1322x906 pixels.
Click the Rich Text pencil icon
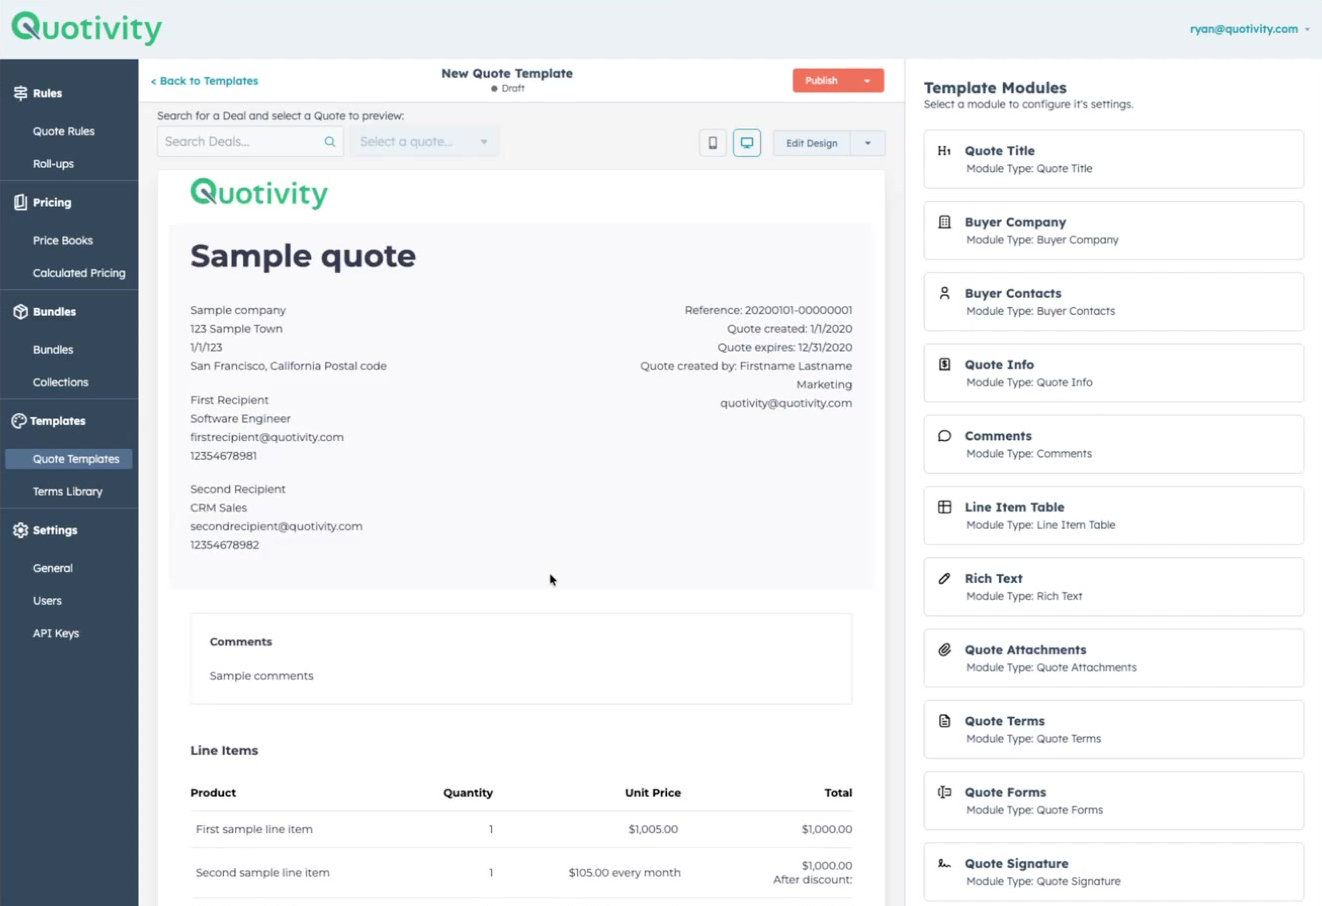944,578
